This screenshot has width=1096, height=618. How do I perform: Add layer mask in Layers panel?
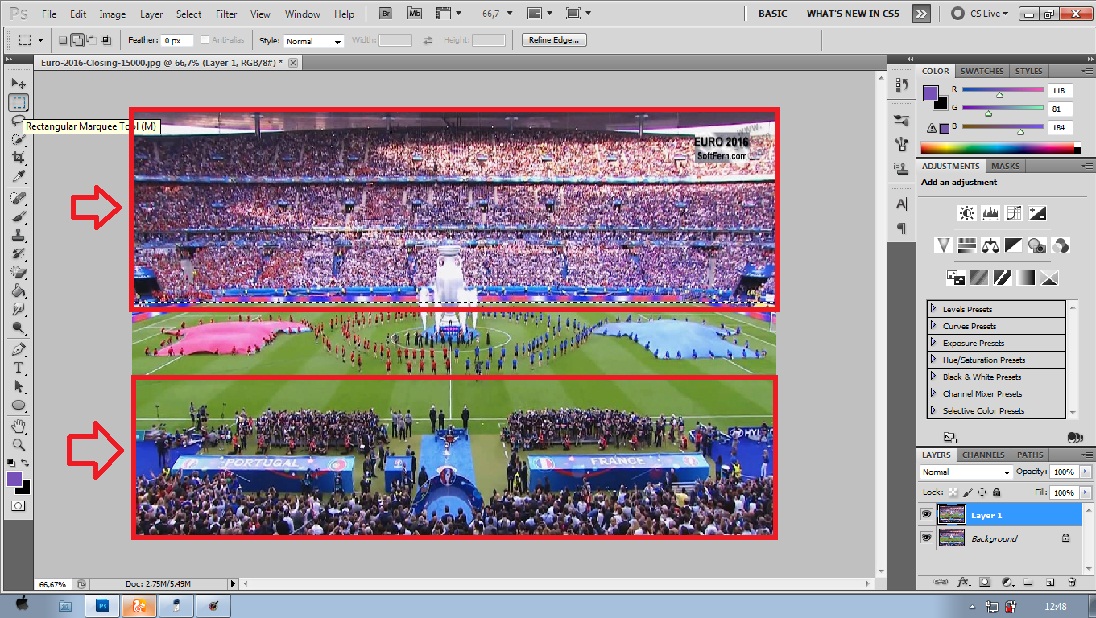(984, 582)
